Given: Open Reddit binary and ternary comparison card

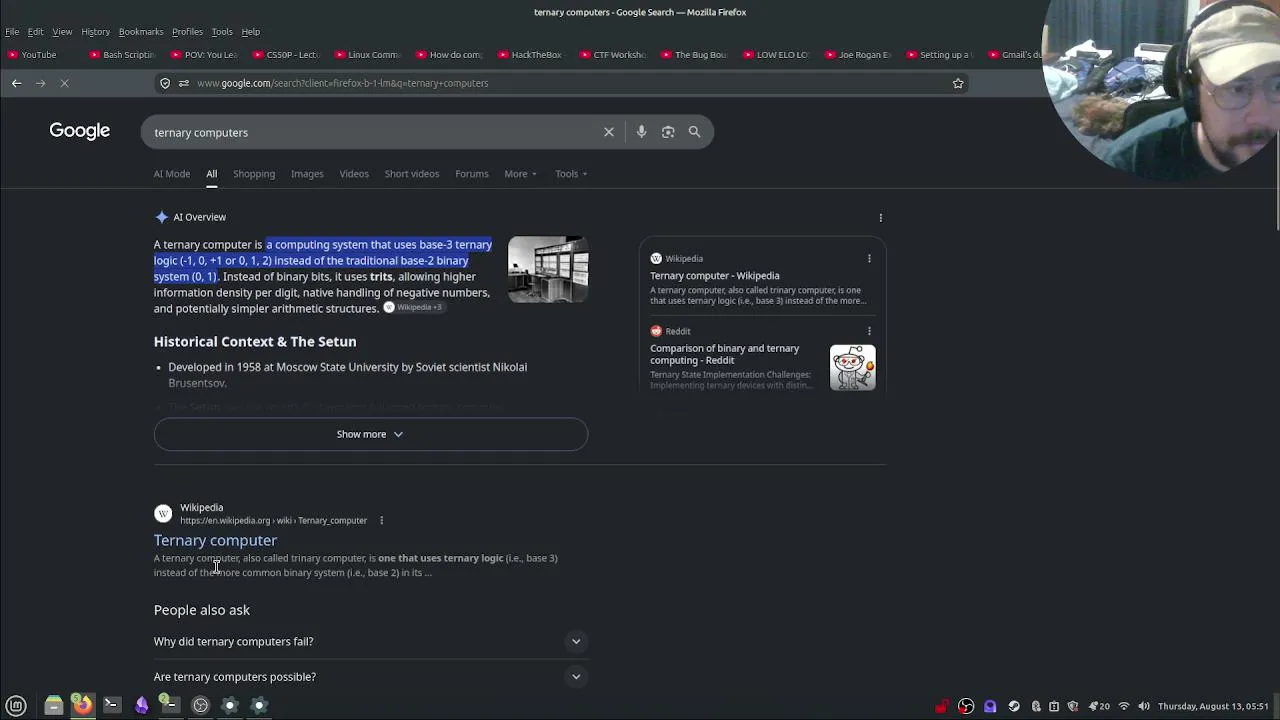Looking at the screenshot, I should (725, 354).
